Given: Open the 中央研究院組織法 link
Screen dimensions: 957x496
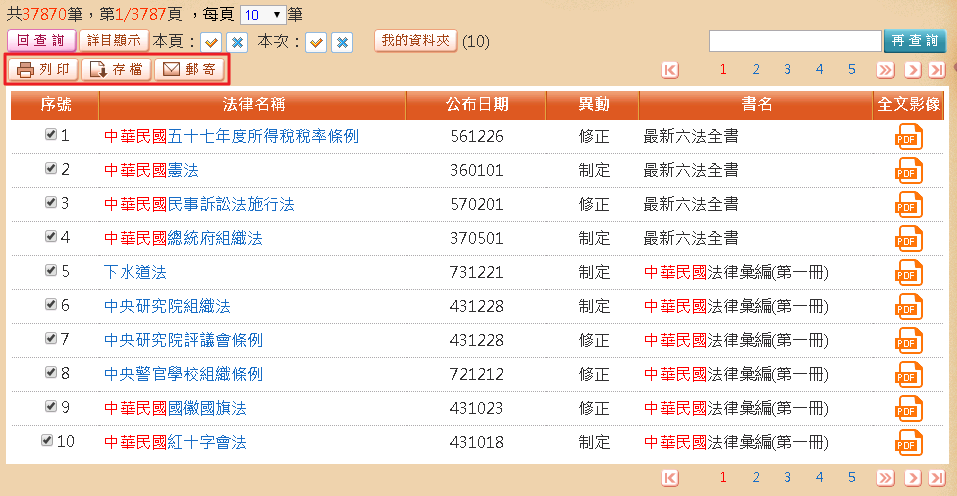Looking at the screenshot, I should (167, 306).
